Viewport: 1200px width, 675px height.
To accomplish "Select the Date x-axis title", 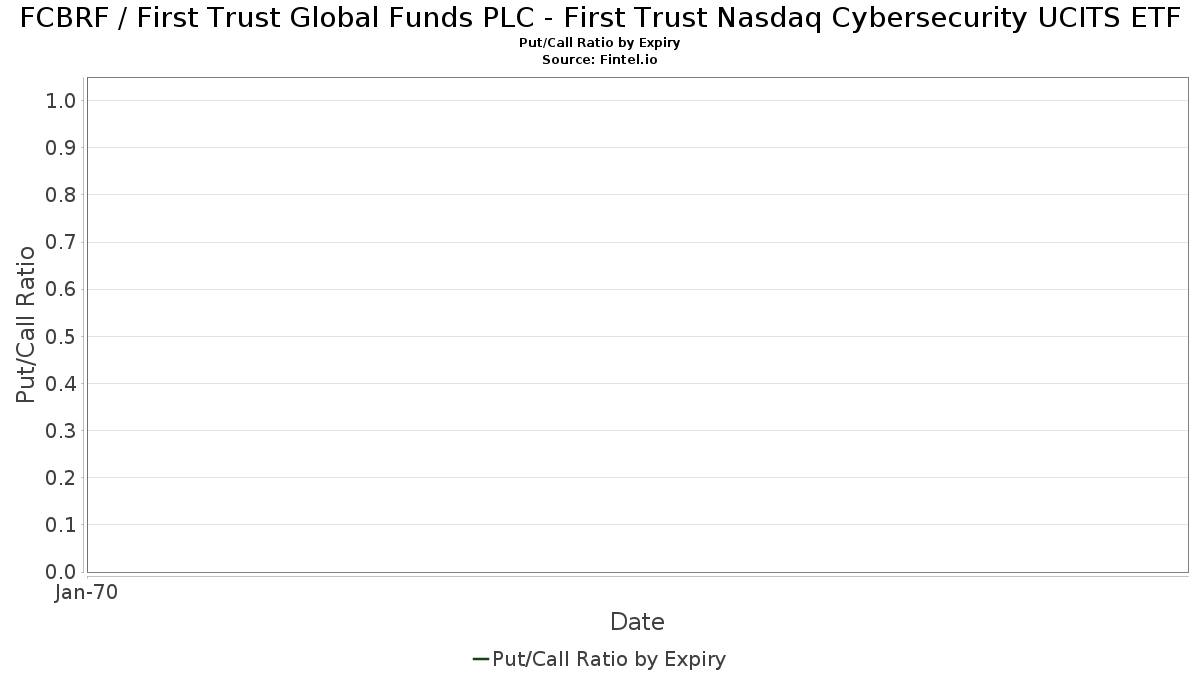I will (637, 622).
